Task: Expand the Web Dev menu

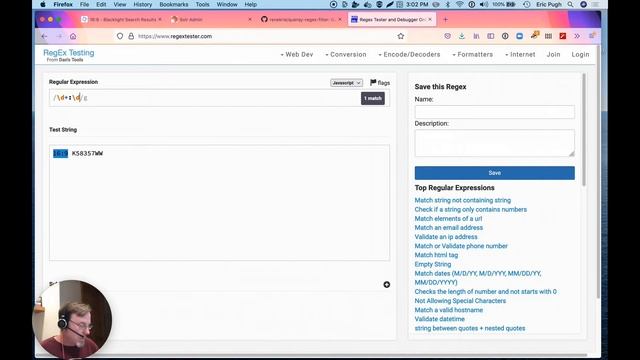Action: pos(297,54)
